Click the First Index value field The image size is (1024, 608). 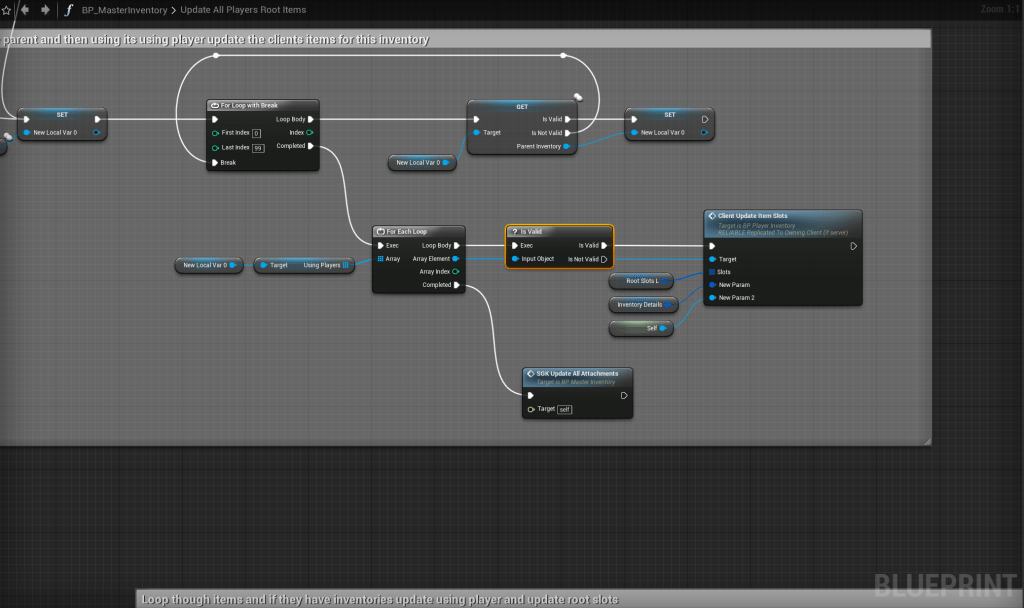[256, 133]
